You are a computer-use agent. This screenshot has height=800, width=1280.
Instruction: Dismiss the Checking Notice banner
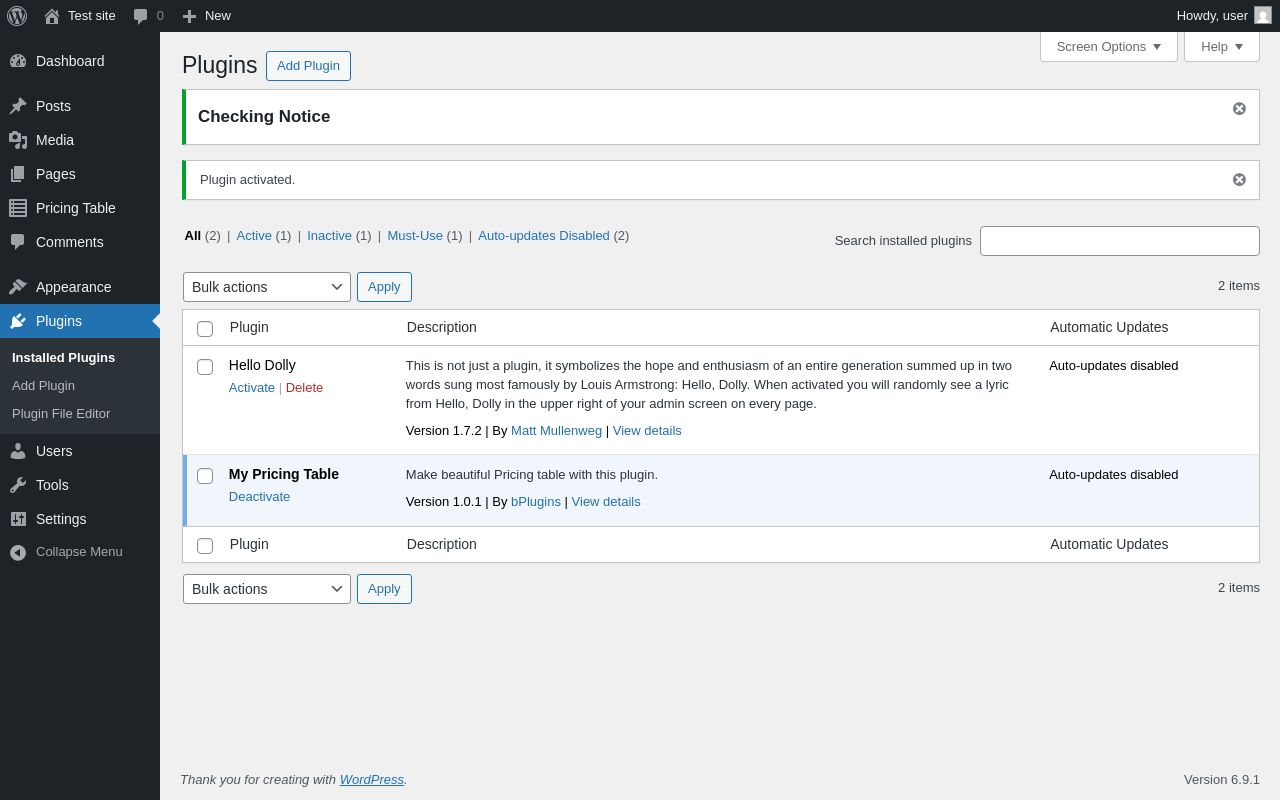1239,108
